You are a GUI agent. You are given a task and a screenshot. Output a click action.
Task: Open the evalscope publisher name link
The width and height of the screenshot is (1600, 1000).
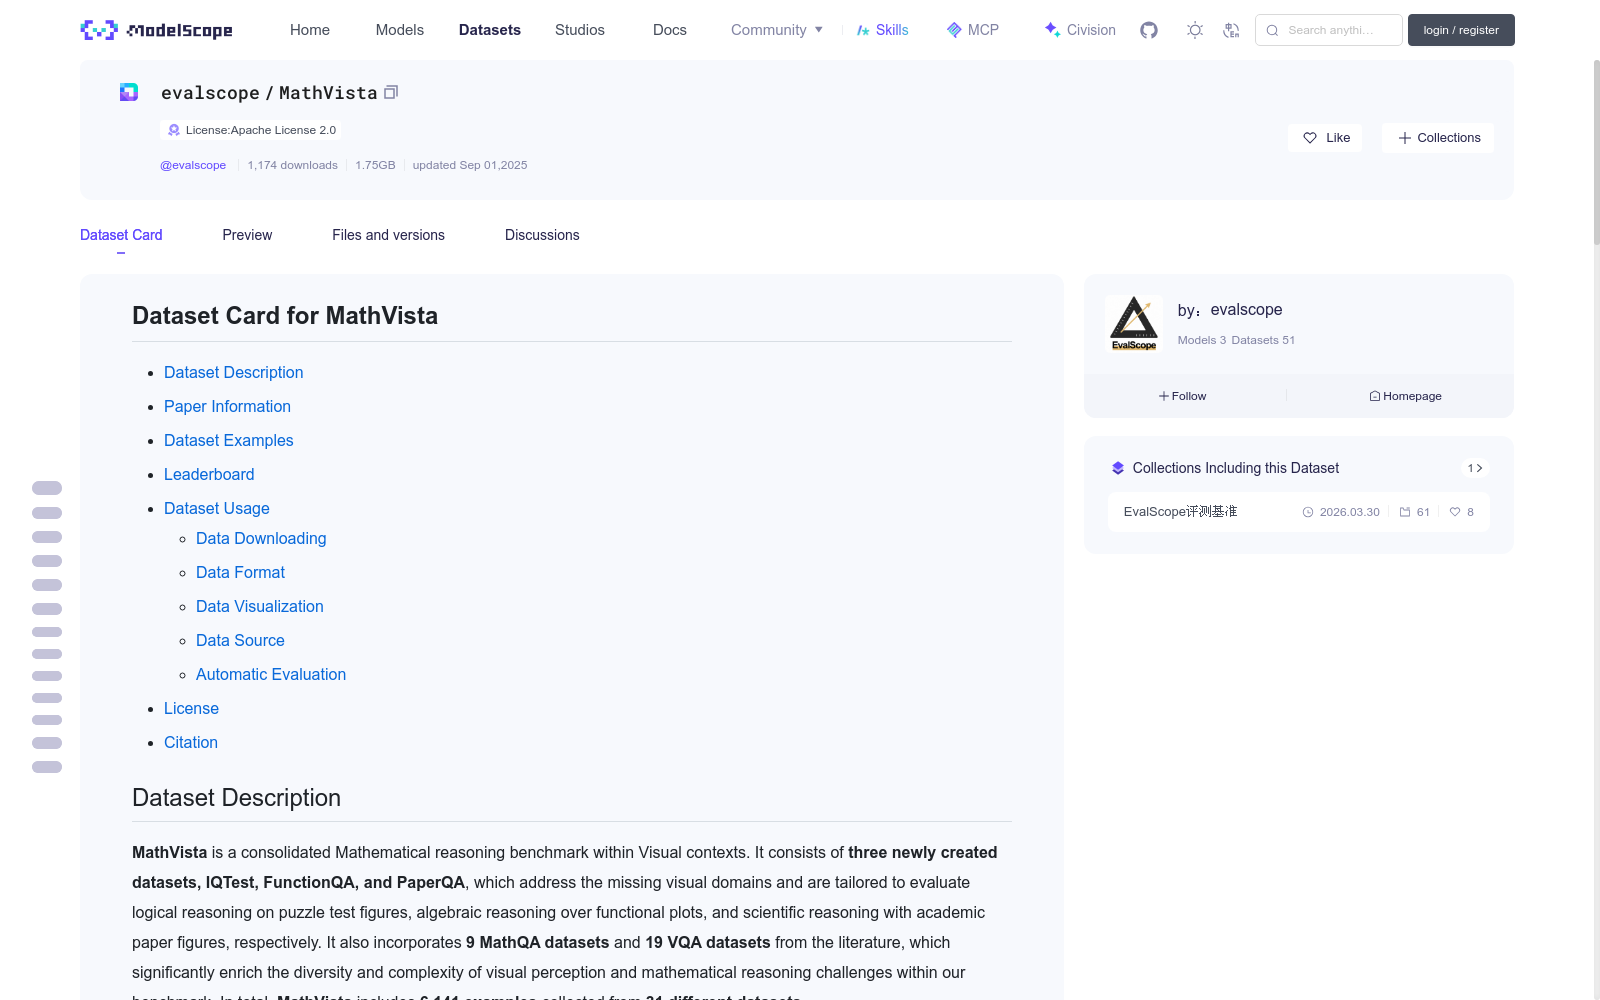pos(1246,310)
